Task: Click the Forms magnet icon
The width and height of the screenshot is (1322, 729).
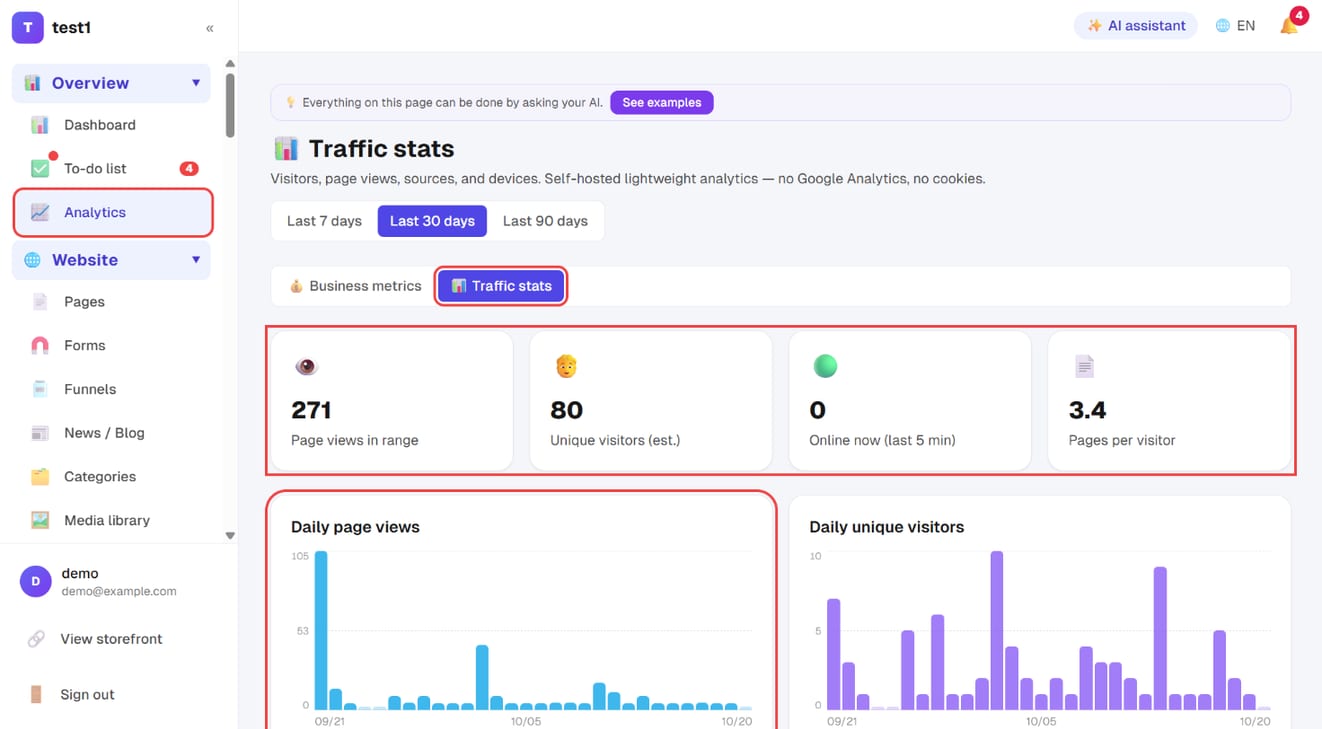Action: (x=40, y=346)
